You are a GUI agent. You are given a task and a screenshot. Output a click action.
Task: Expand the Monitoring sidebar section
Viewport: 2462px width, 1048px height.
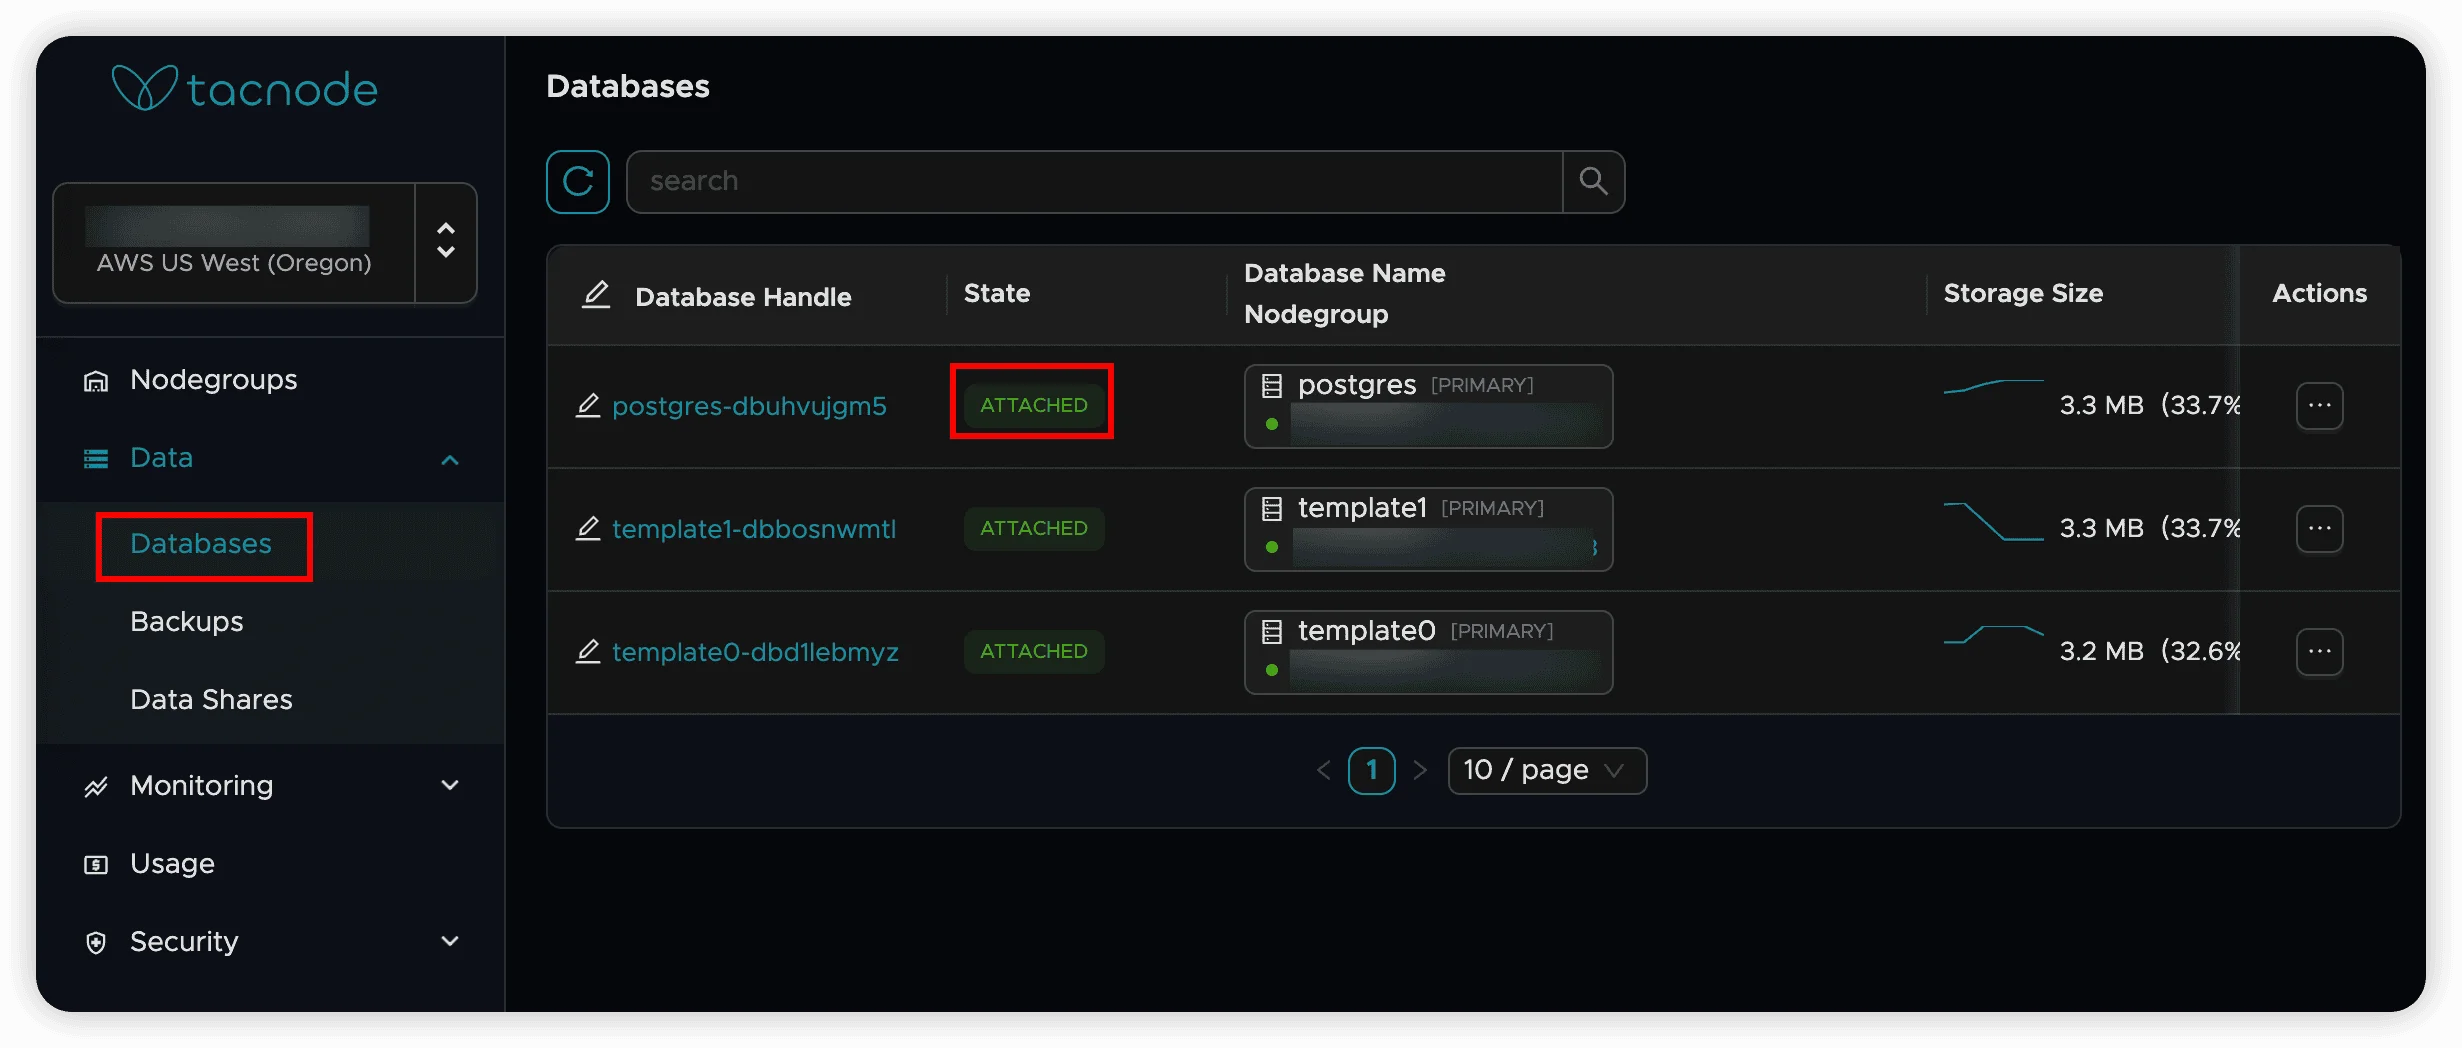[x=450, y=786]
